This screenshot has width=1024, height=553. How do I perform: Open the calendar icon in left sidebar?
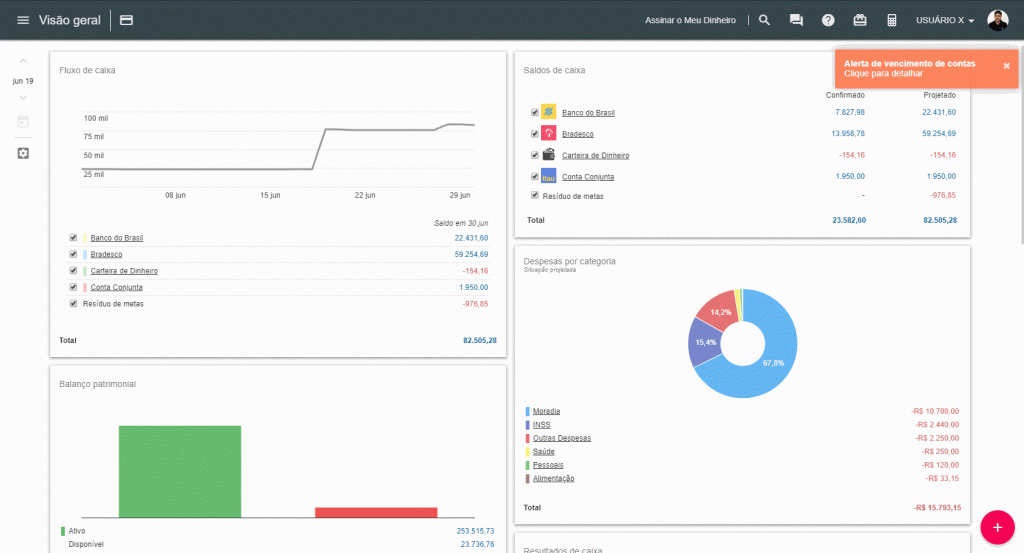[x=23, y=122]
